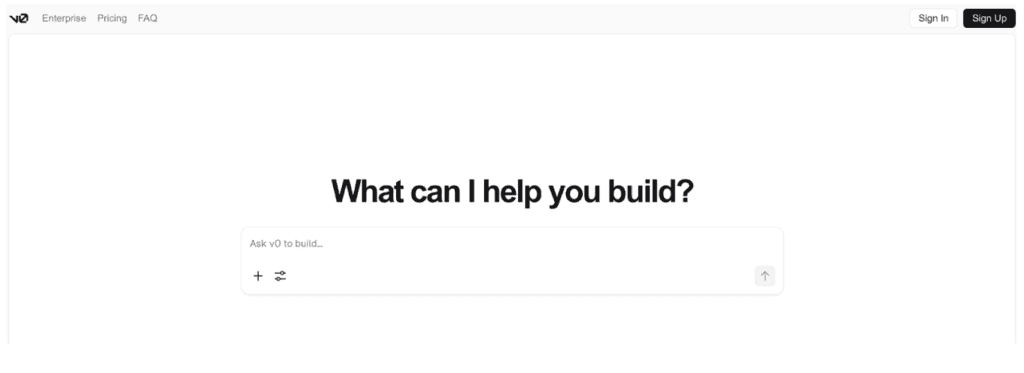Click the plus icon to add attachment
The image size is (1024, 373).
258,276
